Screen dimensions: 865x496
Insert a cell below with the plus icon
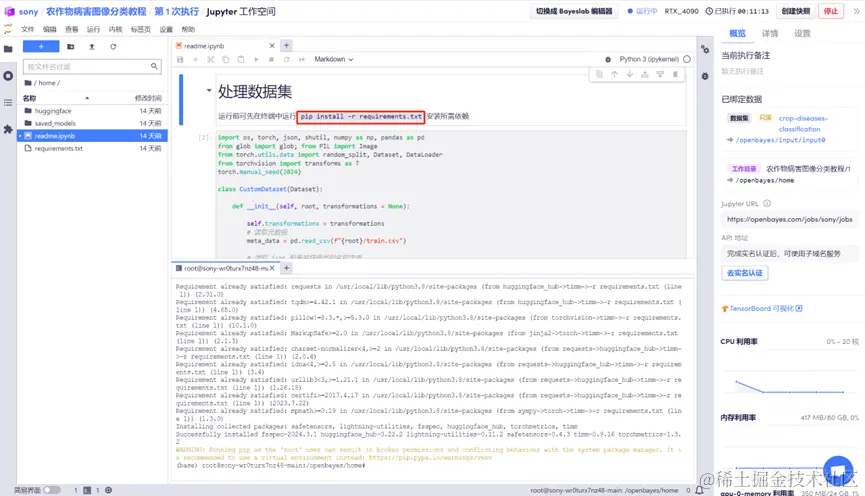195,59
